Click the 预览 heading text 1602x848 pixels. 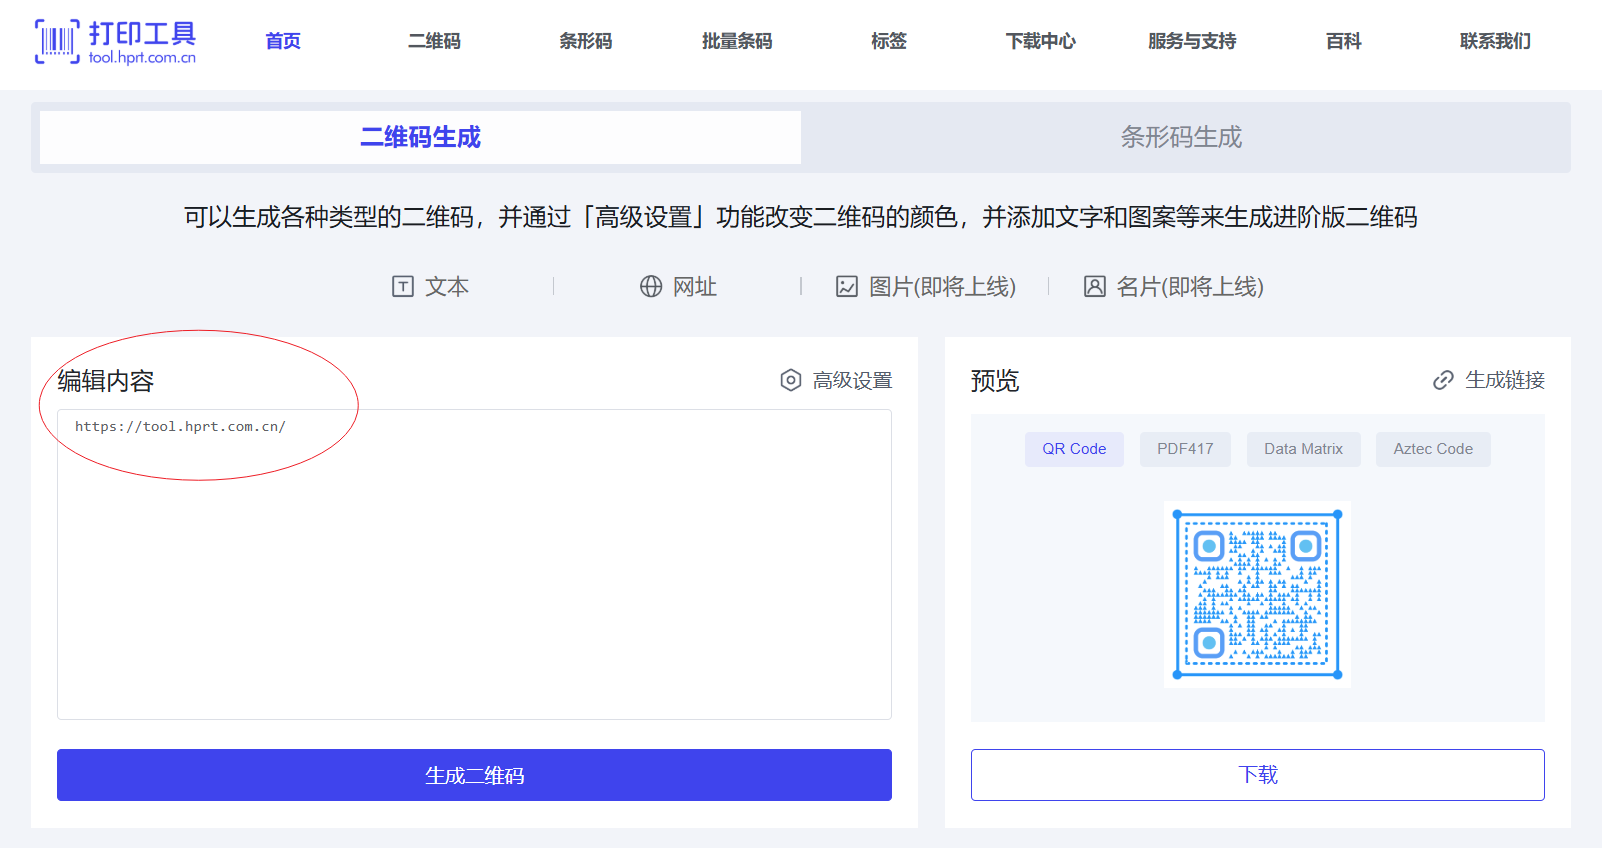[995, 381]
